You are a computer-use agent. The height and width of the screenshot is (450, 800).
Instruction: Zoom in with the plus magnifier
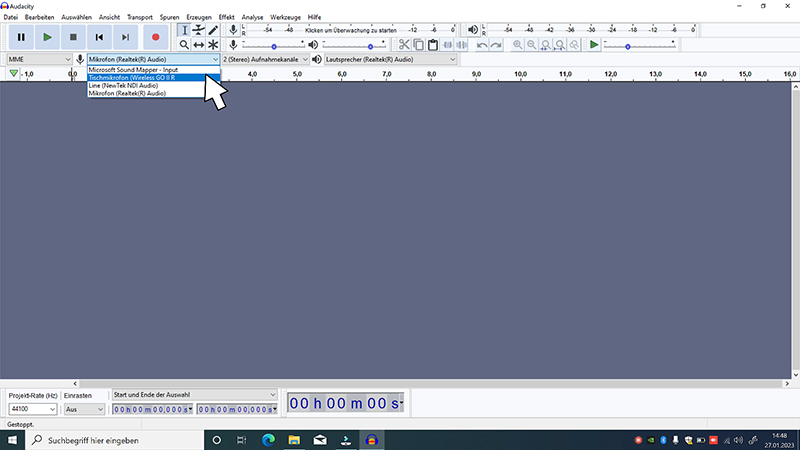(x=517, y=45)
